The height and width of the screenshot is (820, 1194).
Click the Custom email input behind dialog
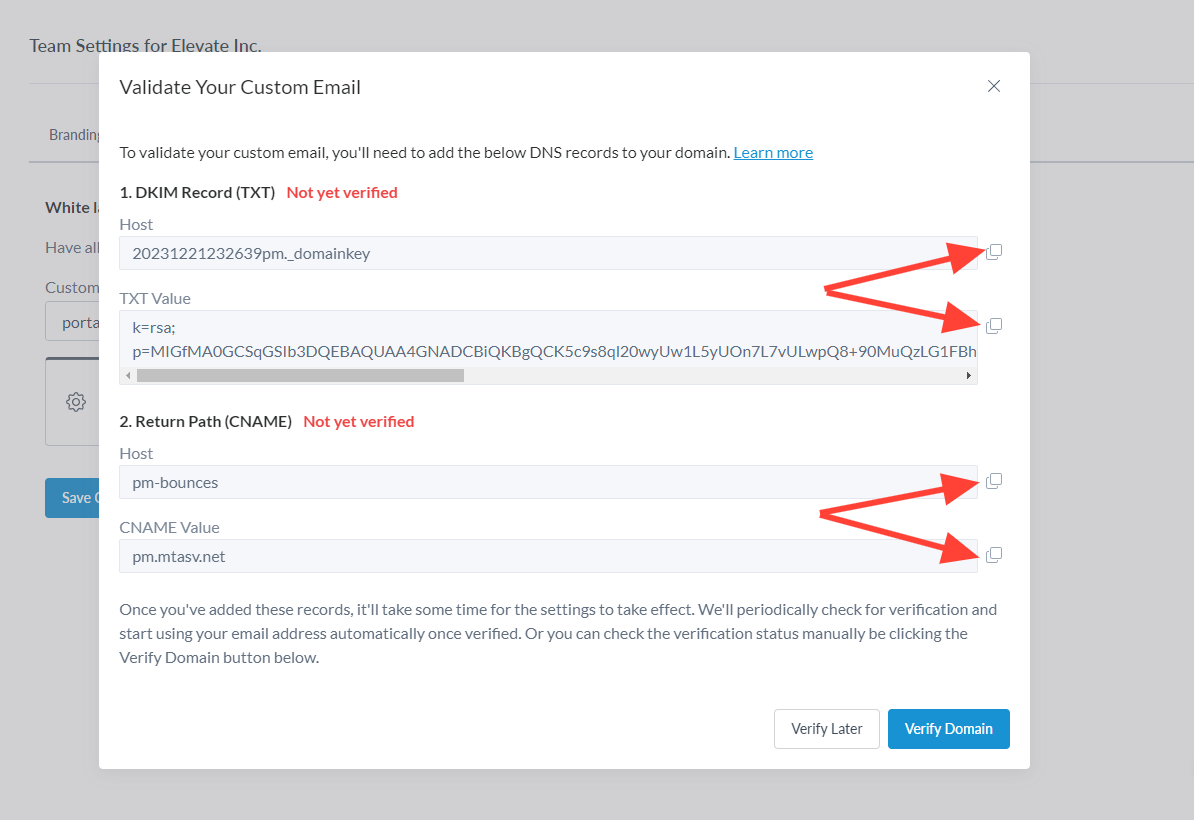(x=72, y=323)
